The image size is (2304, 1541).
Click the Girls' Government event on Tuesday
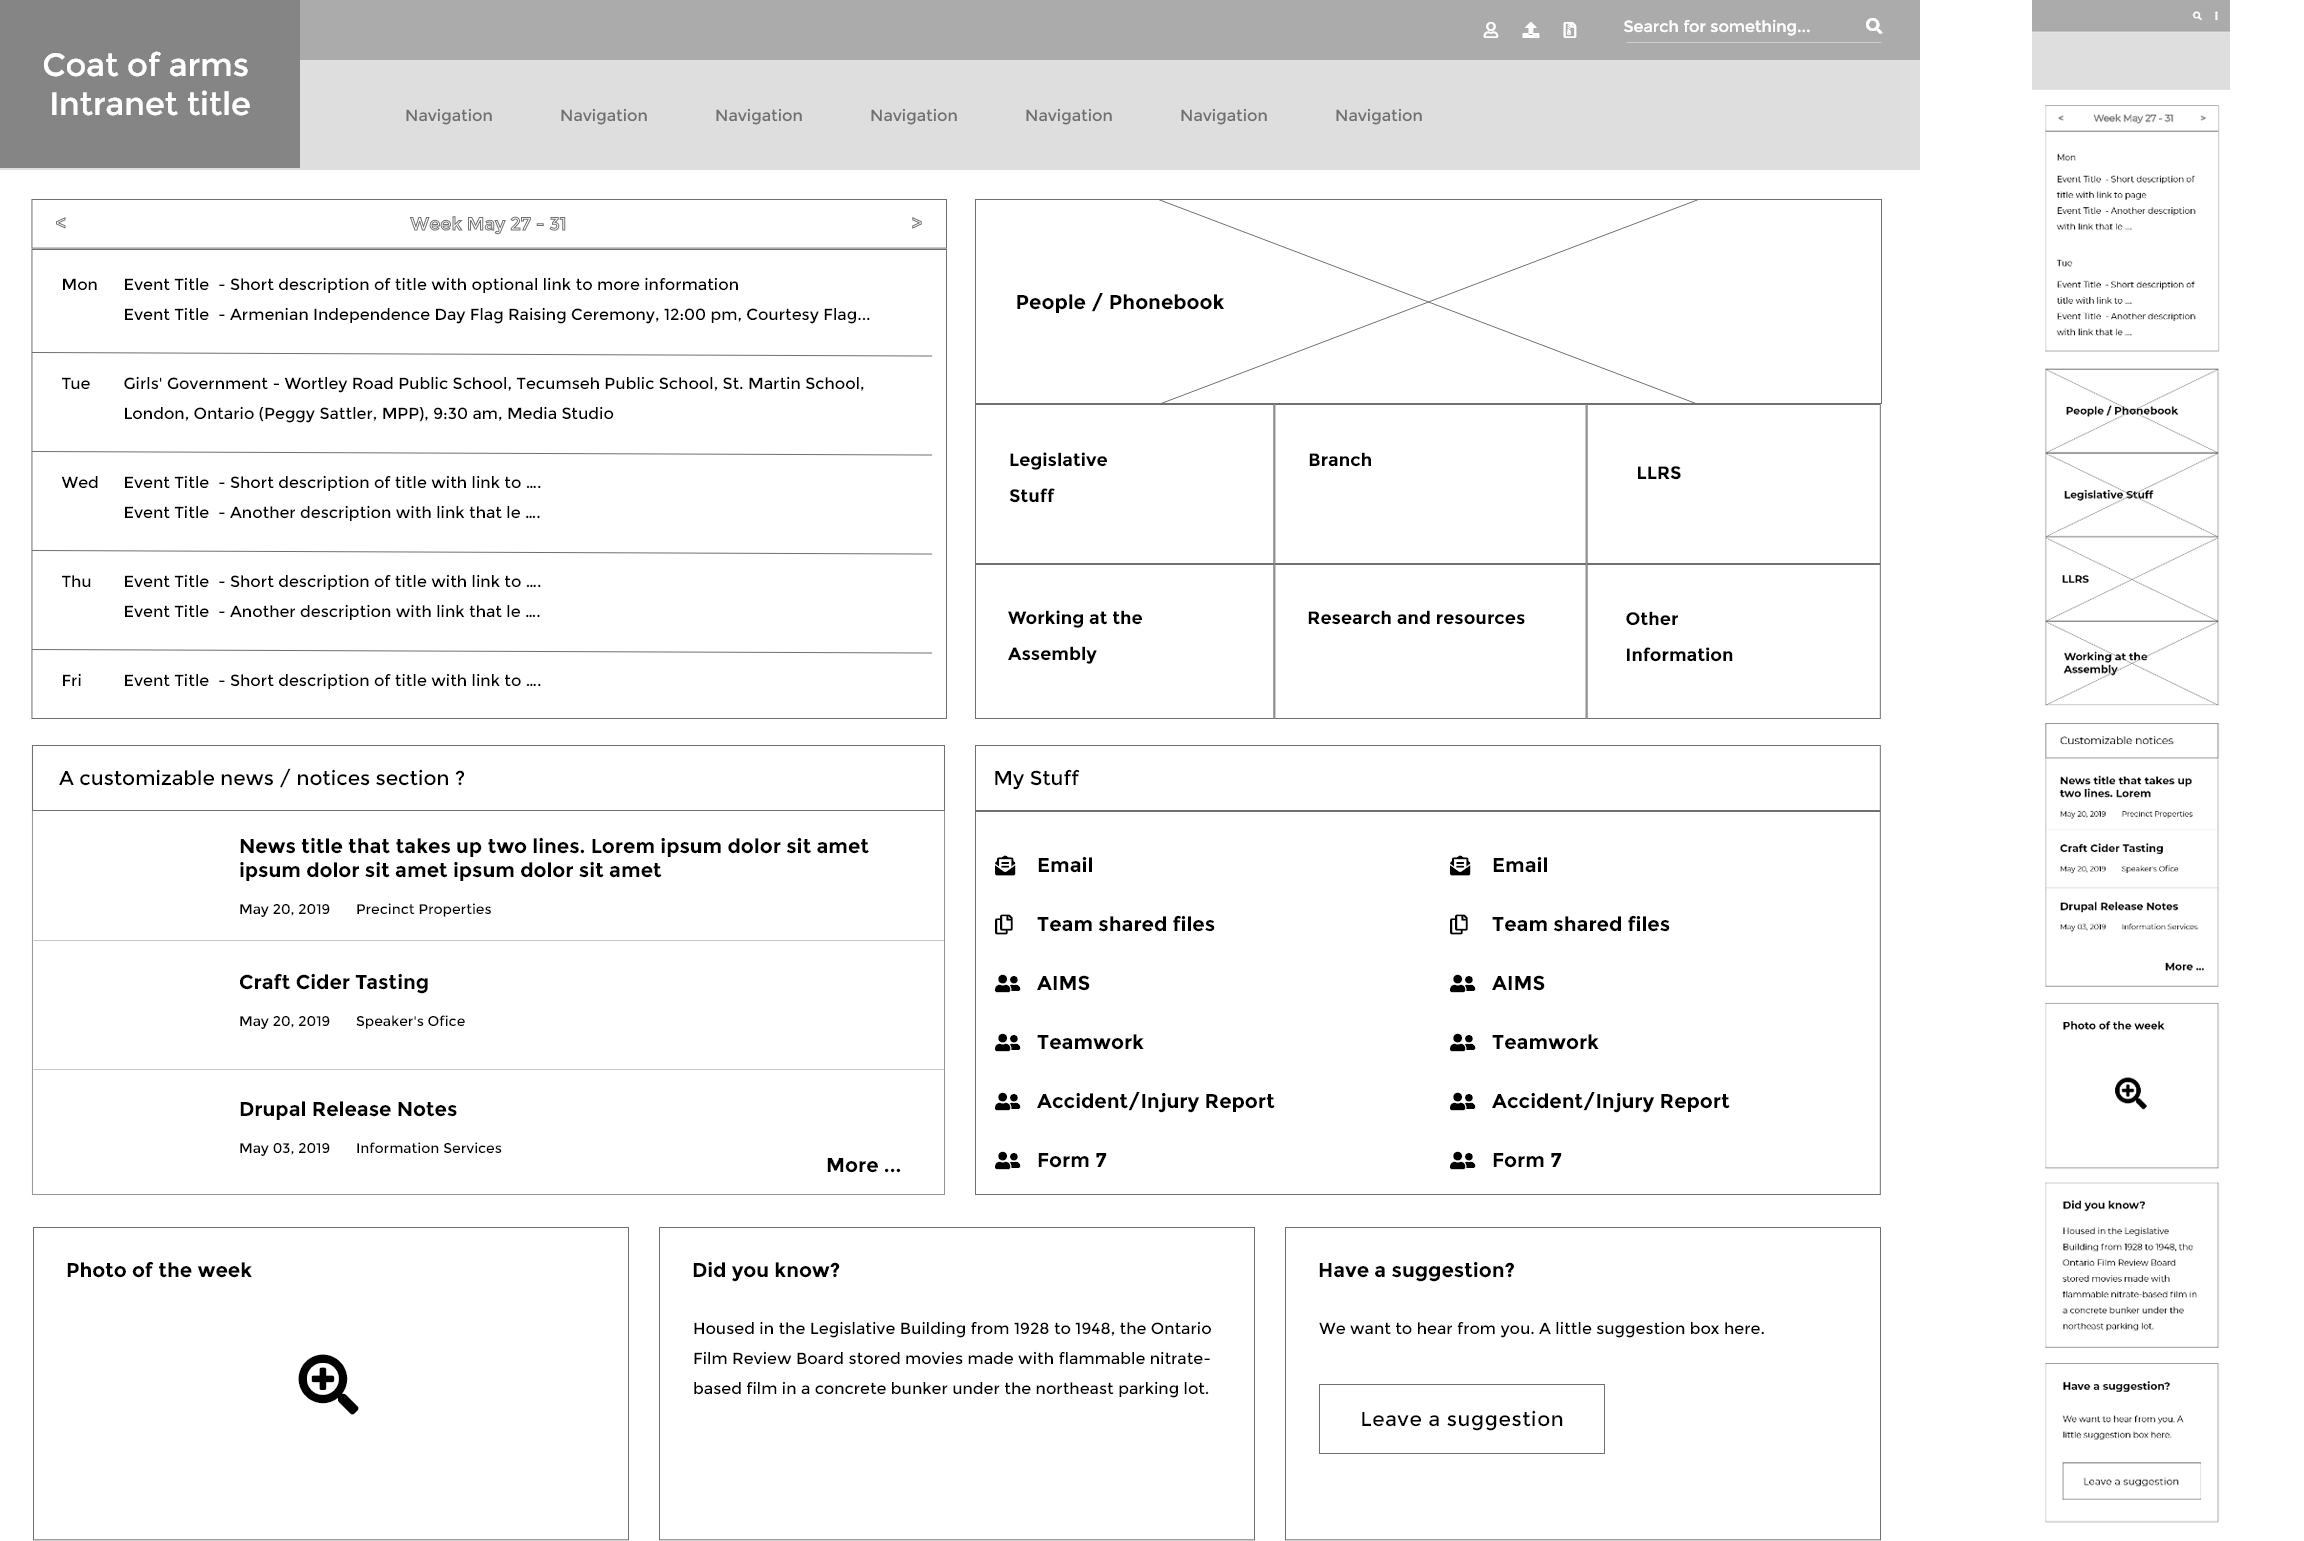494,398
